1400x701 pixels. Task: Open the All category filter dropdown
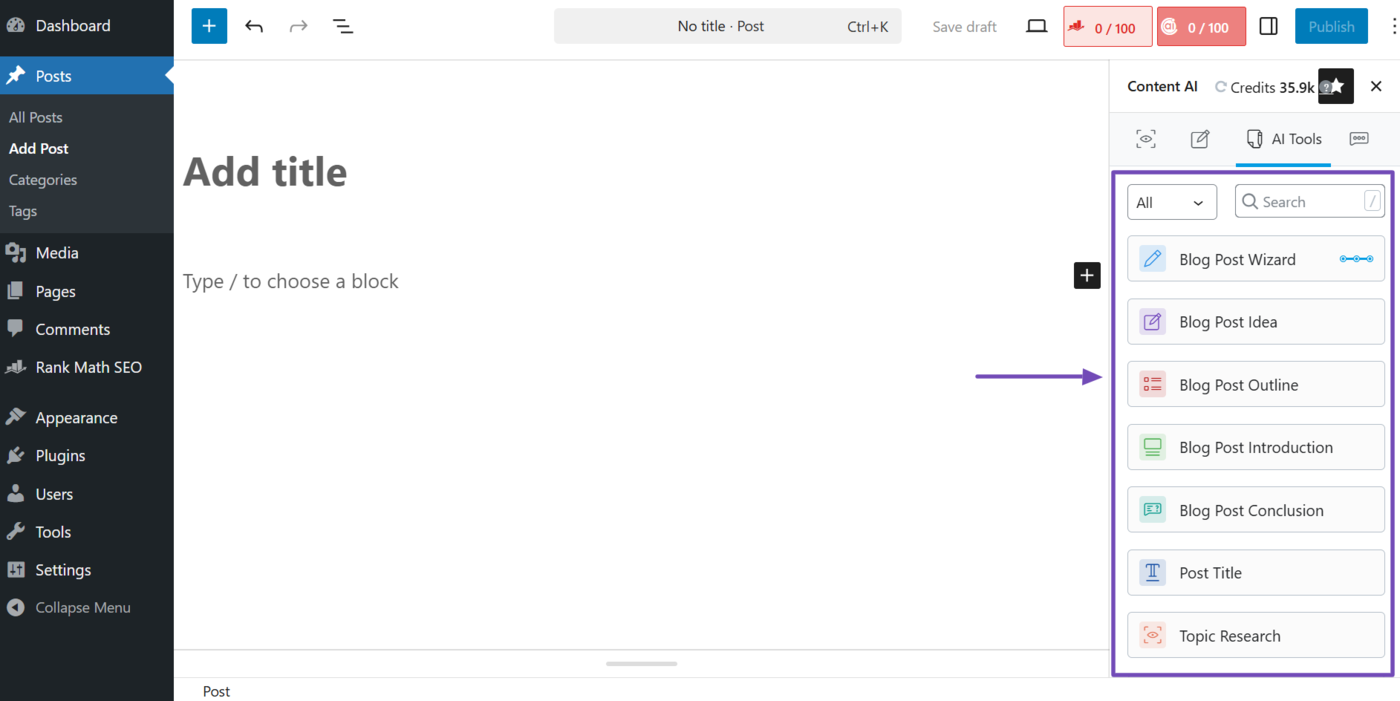[x=1171, y=202]
